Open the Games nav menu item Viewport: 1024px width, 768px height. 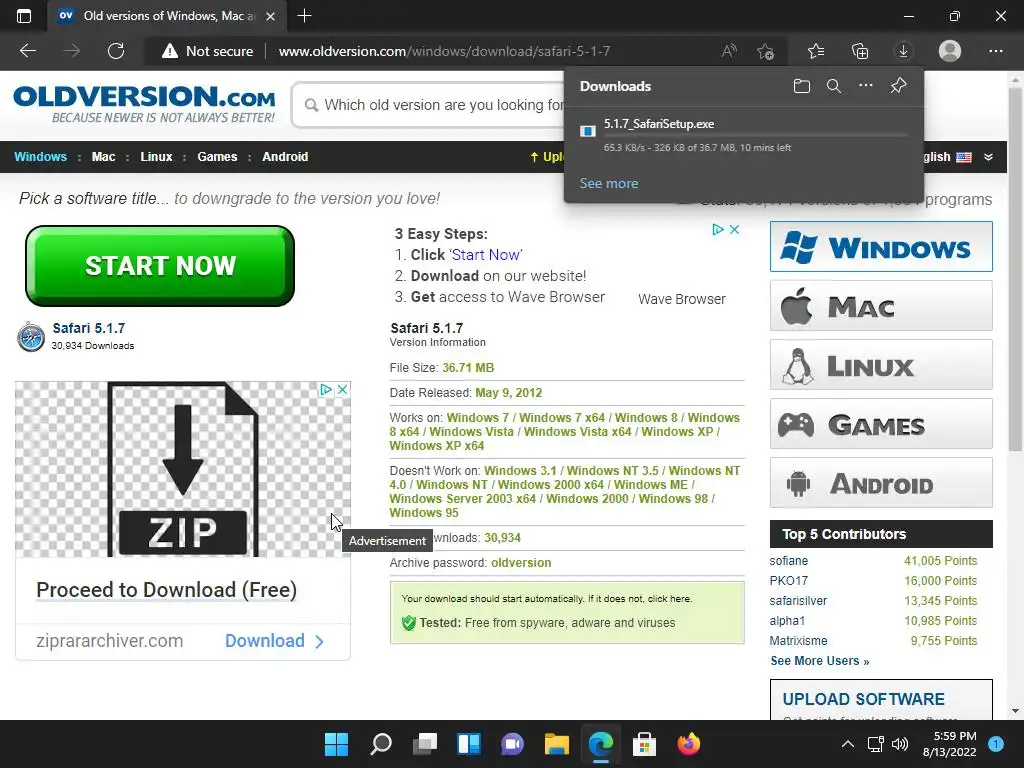(217, 157)
